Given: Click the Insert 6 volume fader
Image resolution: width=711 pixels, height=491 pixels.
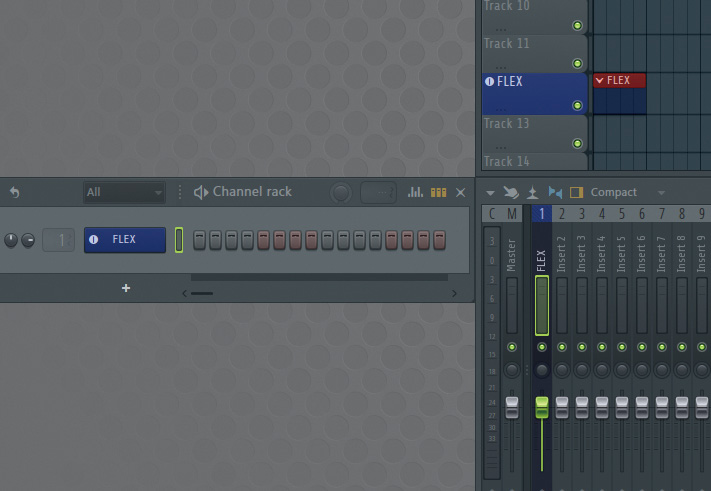Looking at the screenshot, I should click(x=642, y=407).
